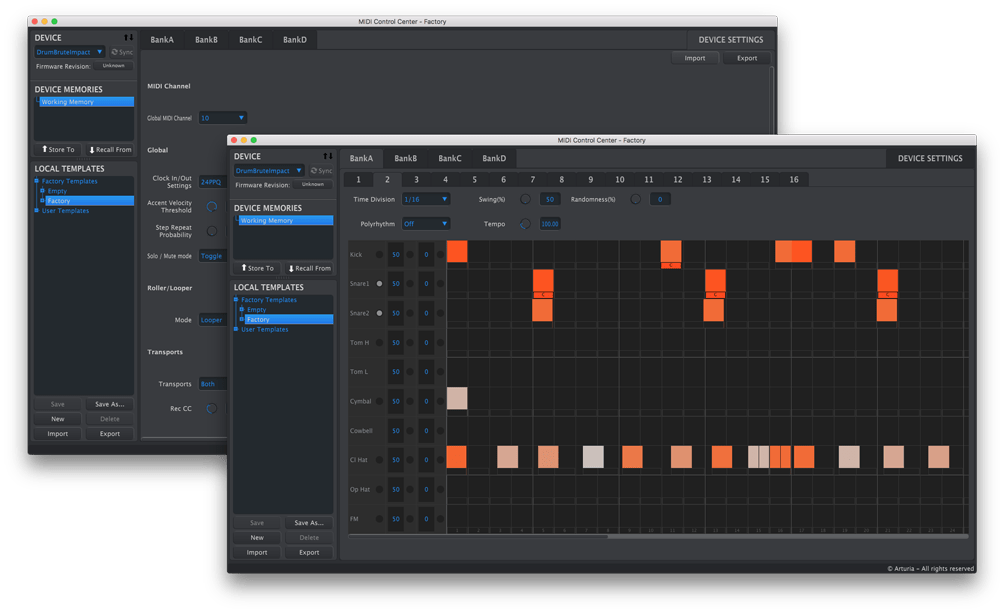Click the device up/down arrows icon in back window
The image size is (1000, 609).
click(128, 38)
